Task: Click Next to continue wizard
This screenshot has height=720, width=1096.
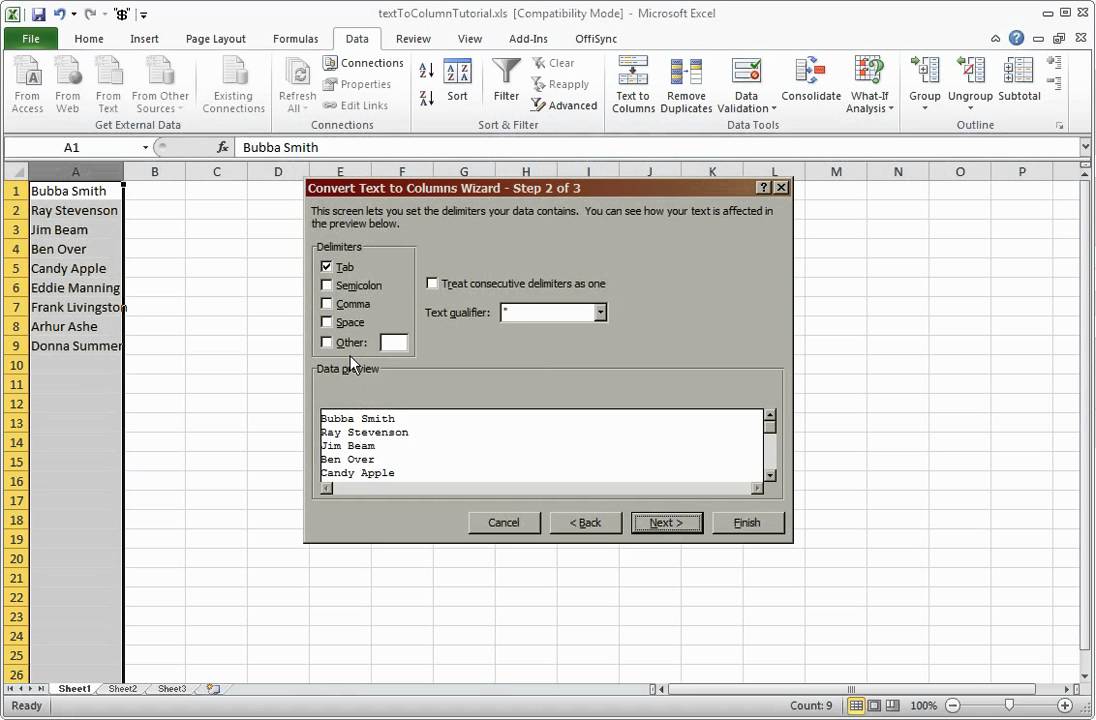Action: (x=667, y=522)
